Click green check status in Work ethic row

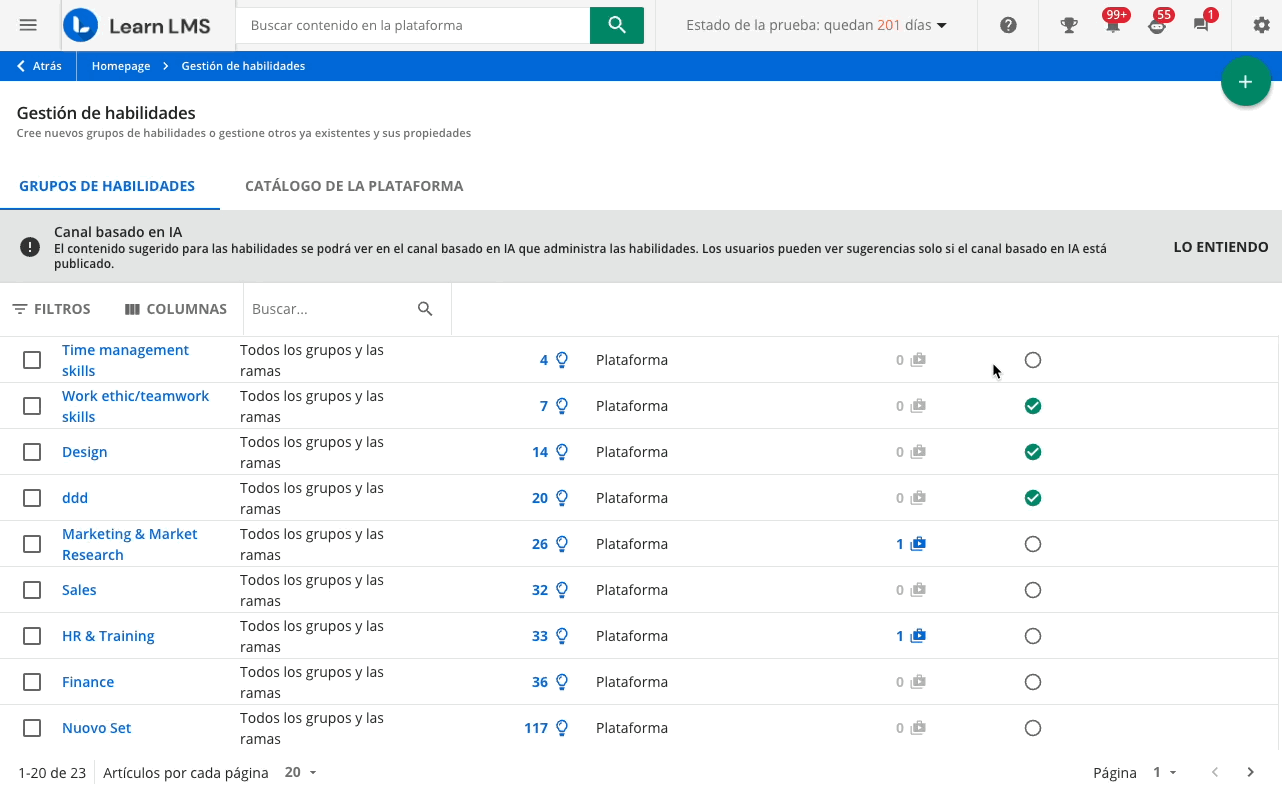[x=1033, y=406]
